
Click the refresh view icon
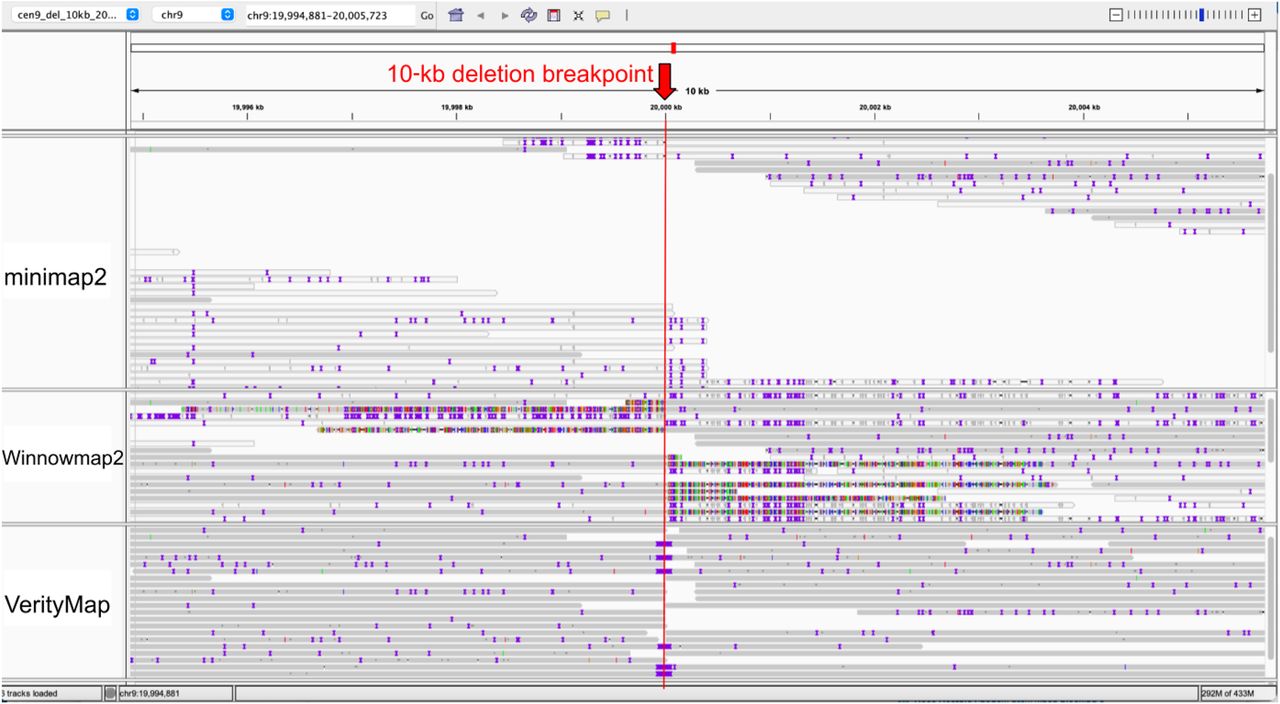[x=530, y=16]
